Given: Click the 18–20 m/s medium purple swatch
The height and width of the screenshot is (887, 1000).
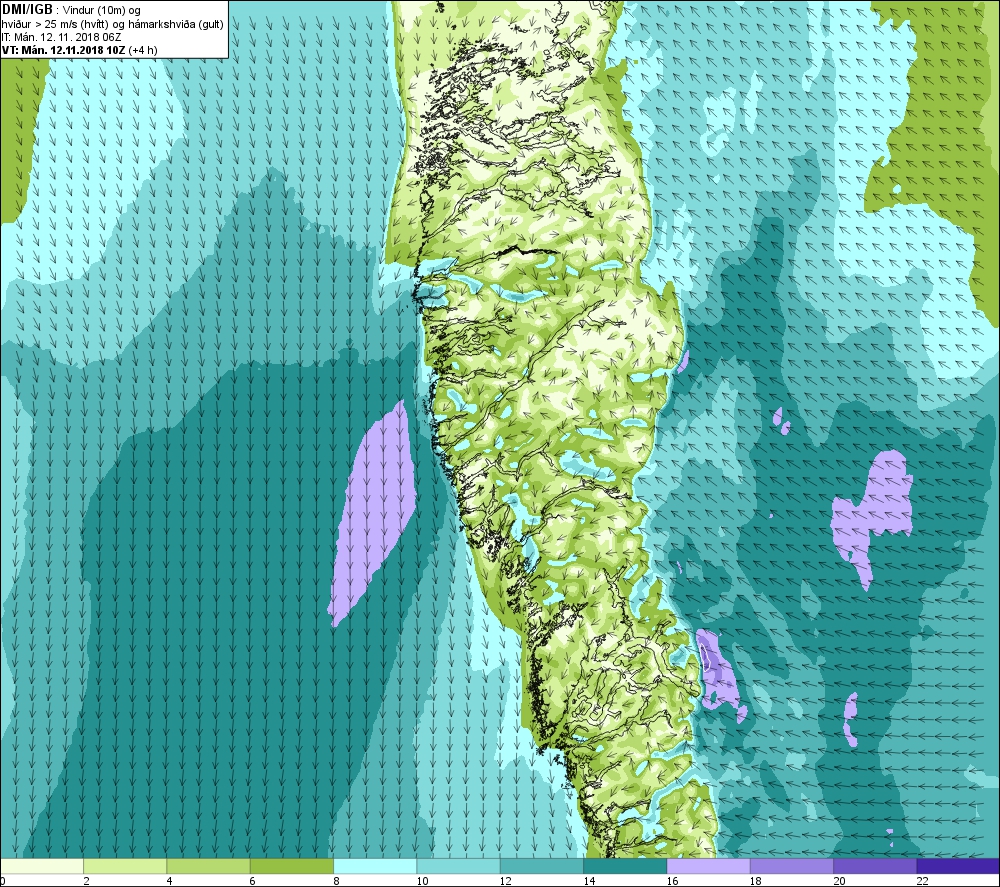Looking at the screenshot, I should (x=791, y=866).
